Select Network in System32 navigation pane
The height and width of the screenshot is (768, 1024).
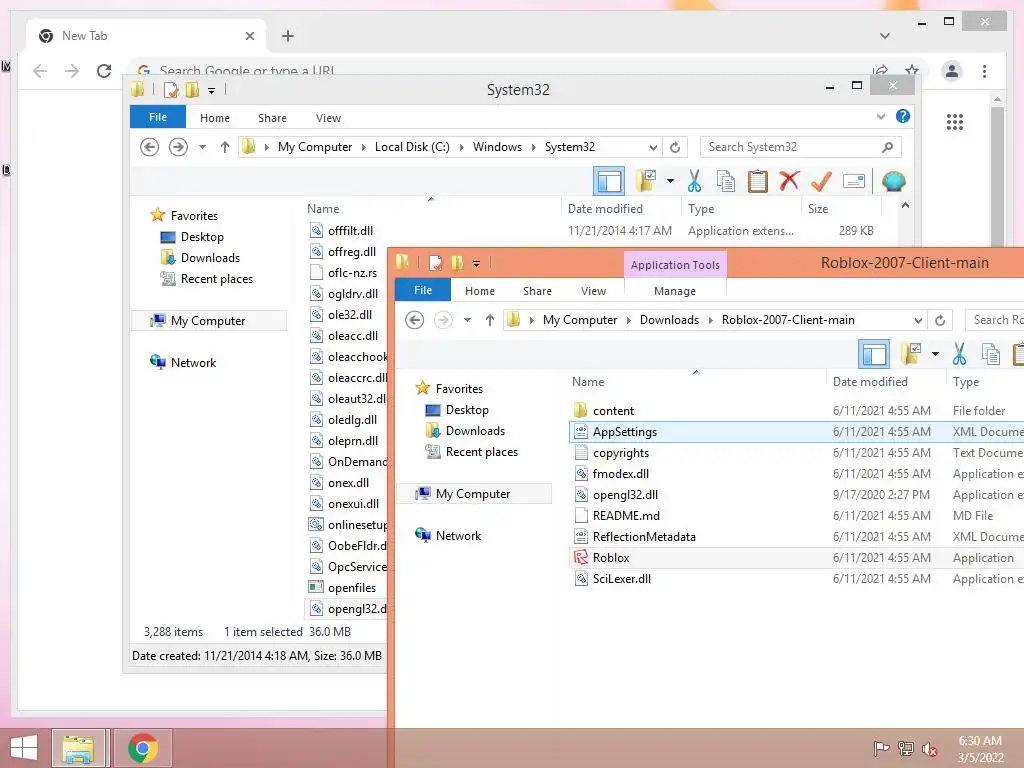pyautogui.click(x=184, y=362)
